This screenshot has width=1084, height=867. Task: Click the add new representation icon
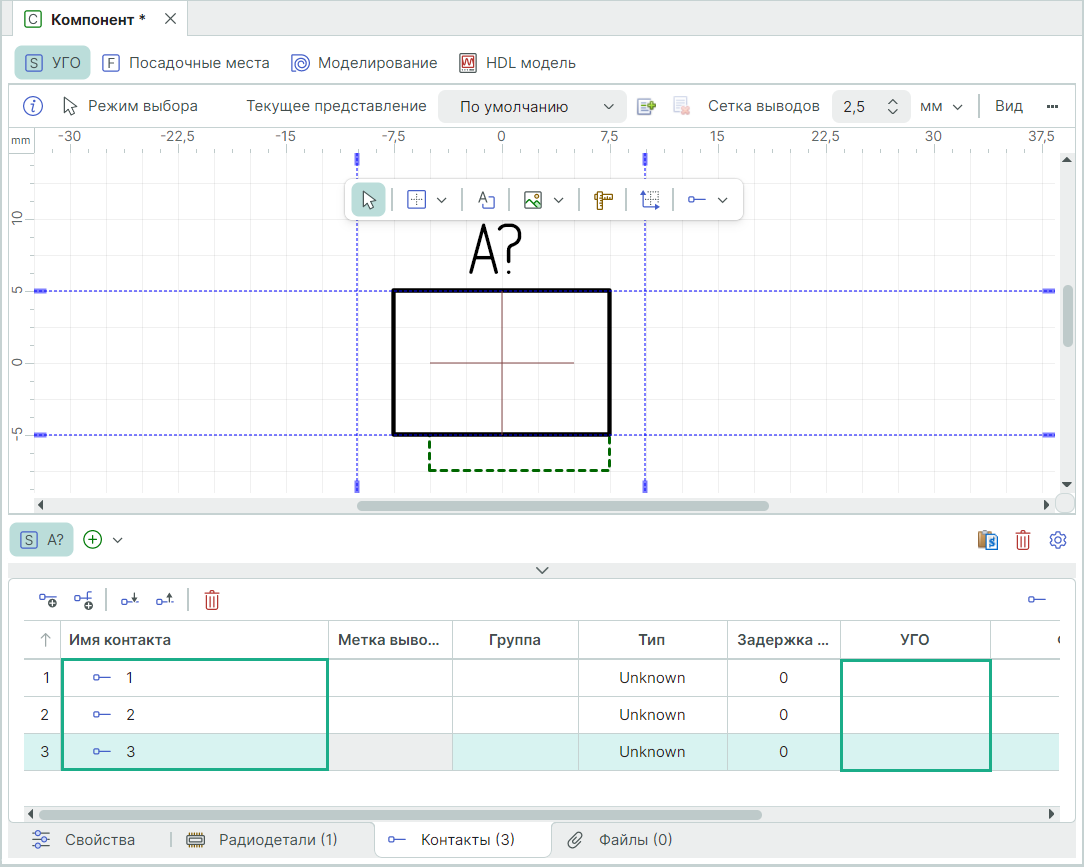tap(646, 106)
